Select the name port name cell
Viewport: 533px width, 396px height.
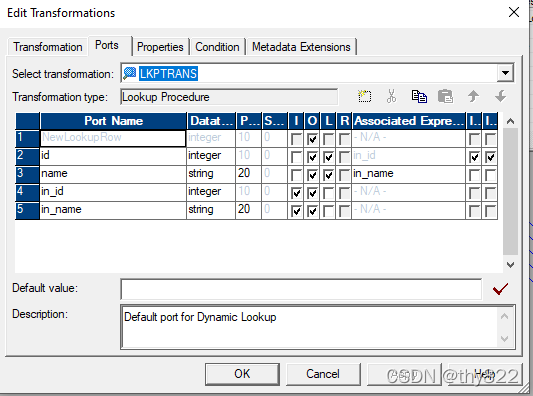coord(113,174)
